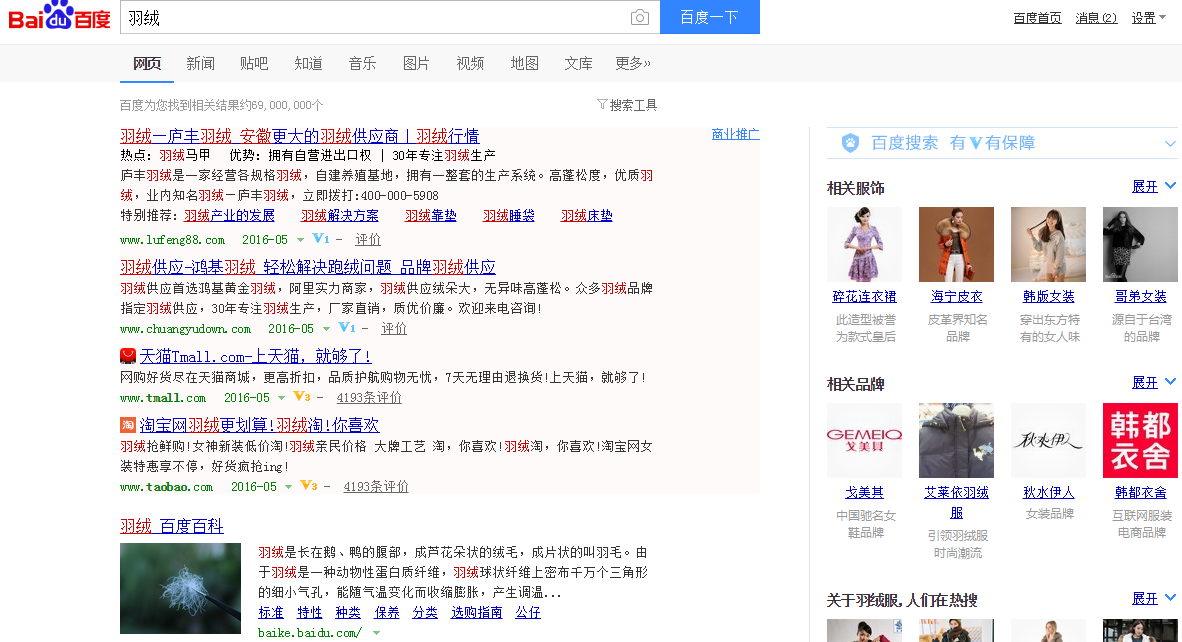Expand the 相关服饰 section
1182x642 pixels.
click(1153, 187)
